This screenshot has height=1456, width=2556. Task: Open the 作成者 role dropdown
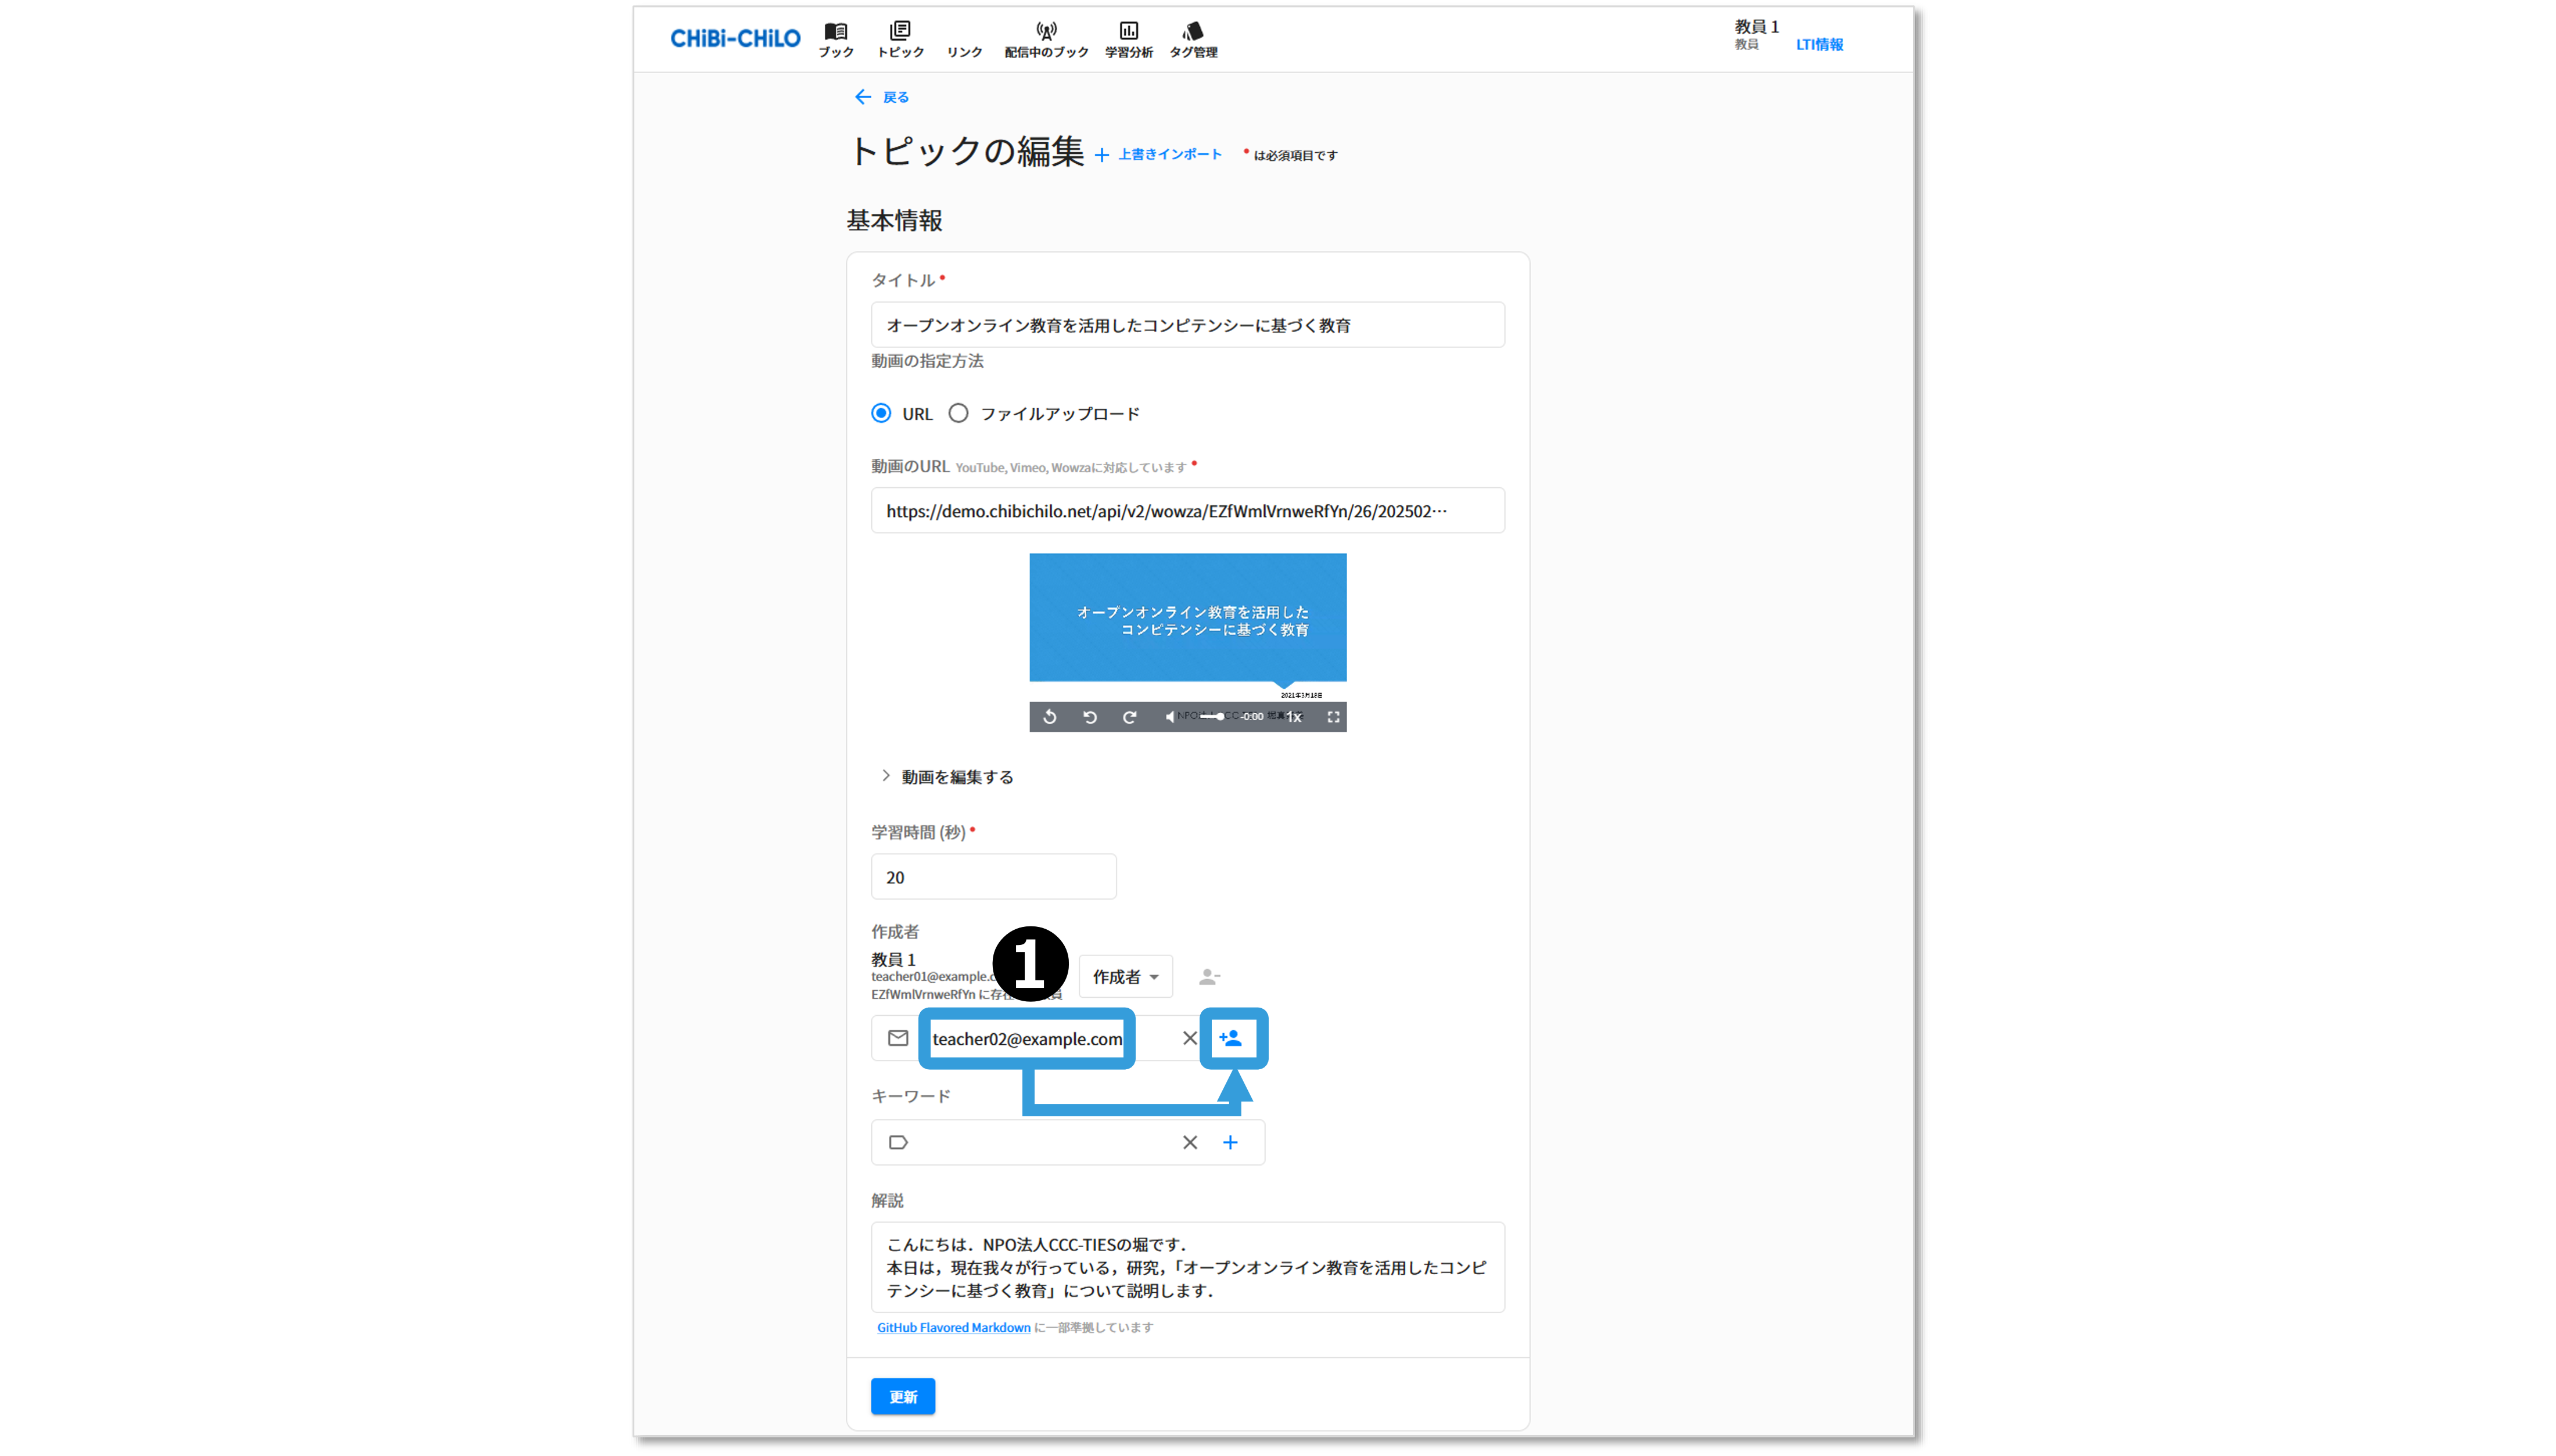(1125, 976)
